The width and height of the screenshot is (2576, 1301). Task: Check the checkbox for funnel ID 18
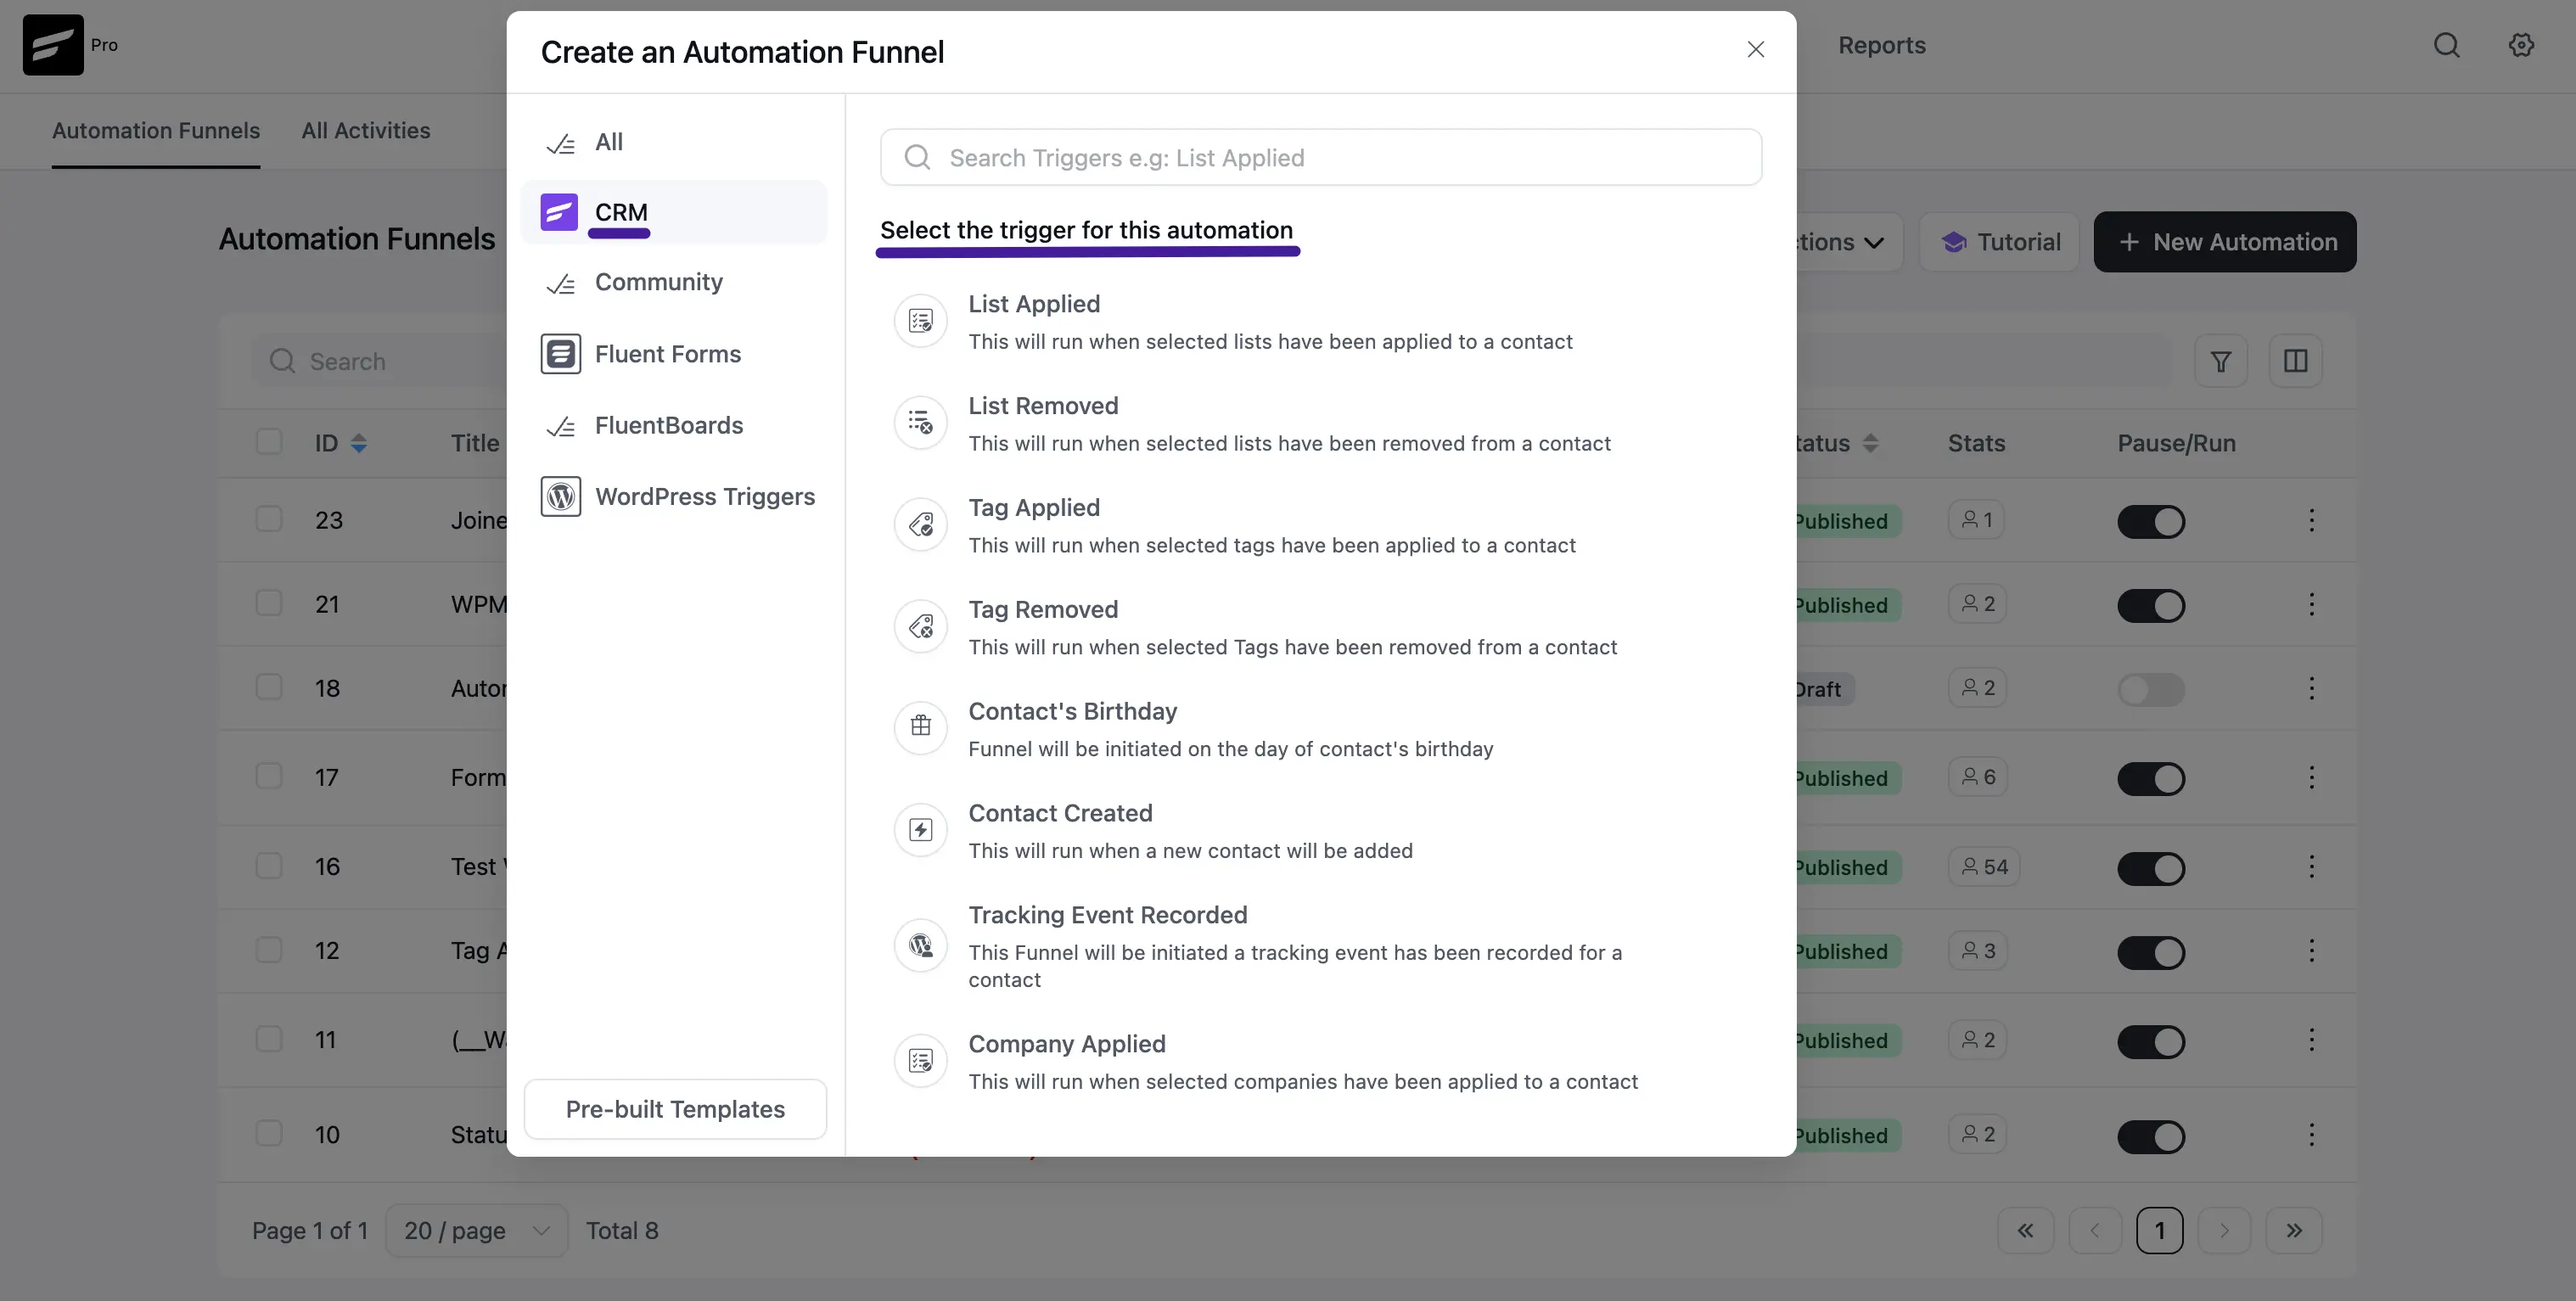pyautogui.click(x=269, y=687)
